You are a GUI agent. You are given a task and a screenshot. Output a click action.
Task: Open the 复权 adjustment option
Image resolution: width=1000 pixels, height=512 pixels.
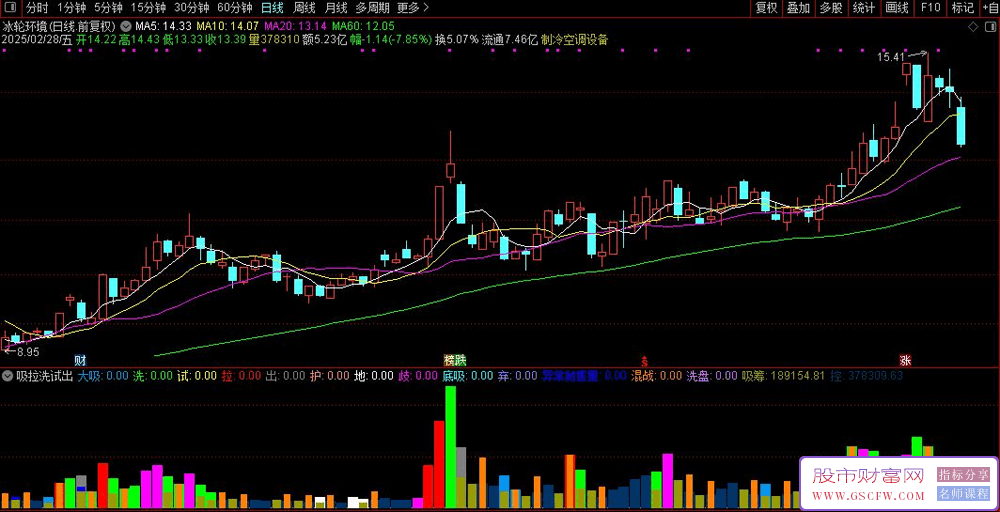point(766,8)
